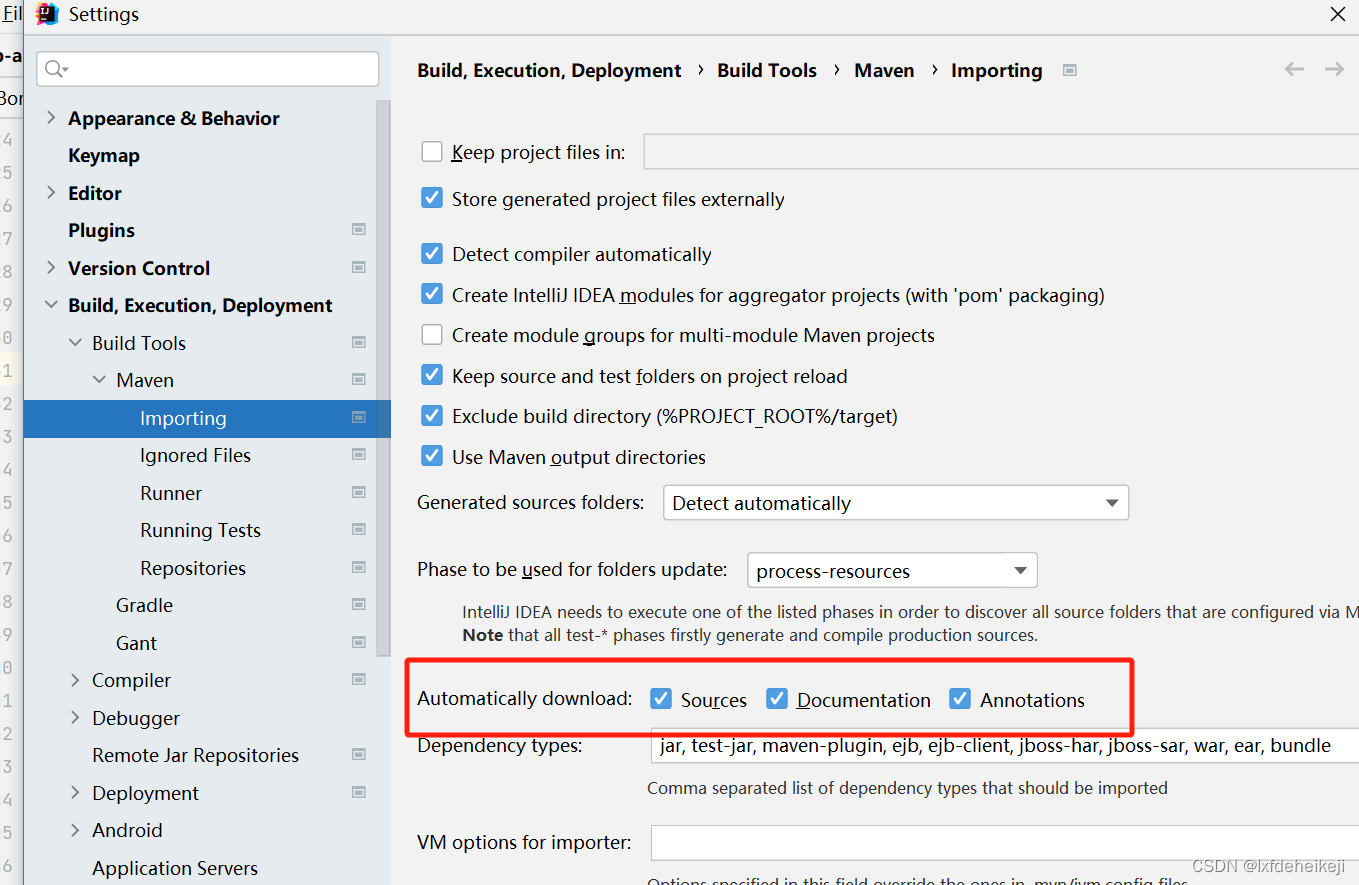Open Generated sources folders dropdown
The height and width of the screenshot is (885, 1359).
896,503
